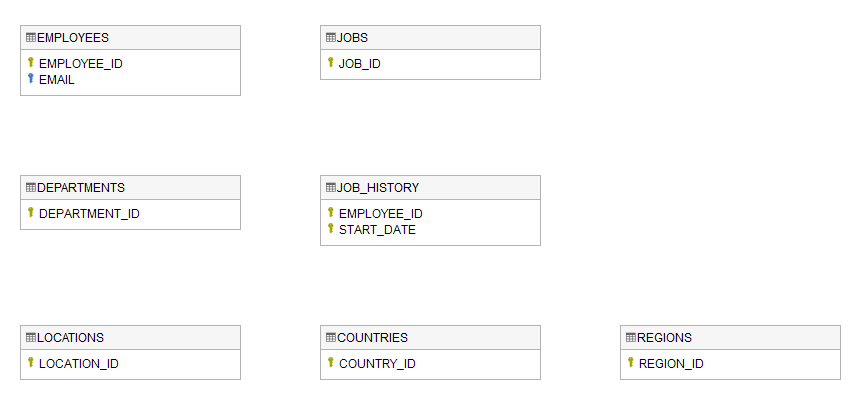Select the DEPARTMENT_ID column
The width and height of the screenshot is (858, 410).
point(89,213)
